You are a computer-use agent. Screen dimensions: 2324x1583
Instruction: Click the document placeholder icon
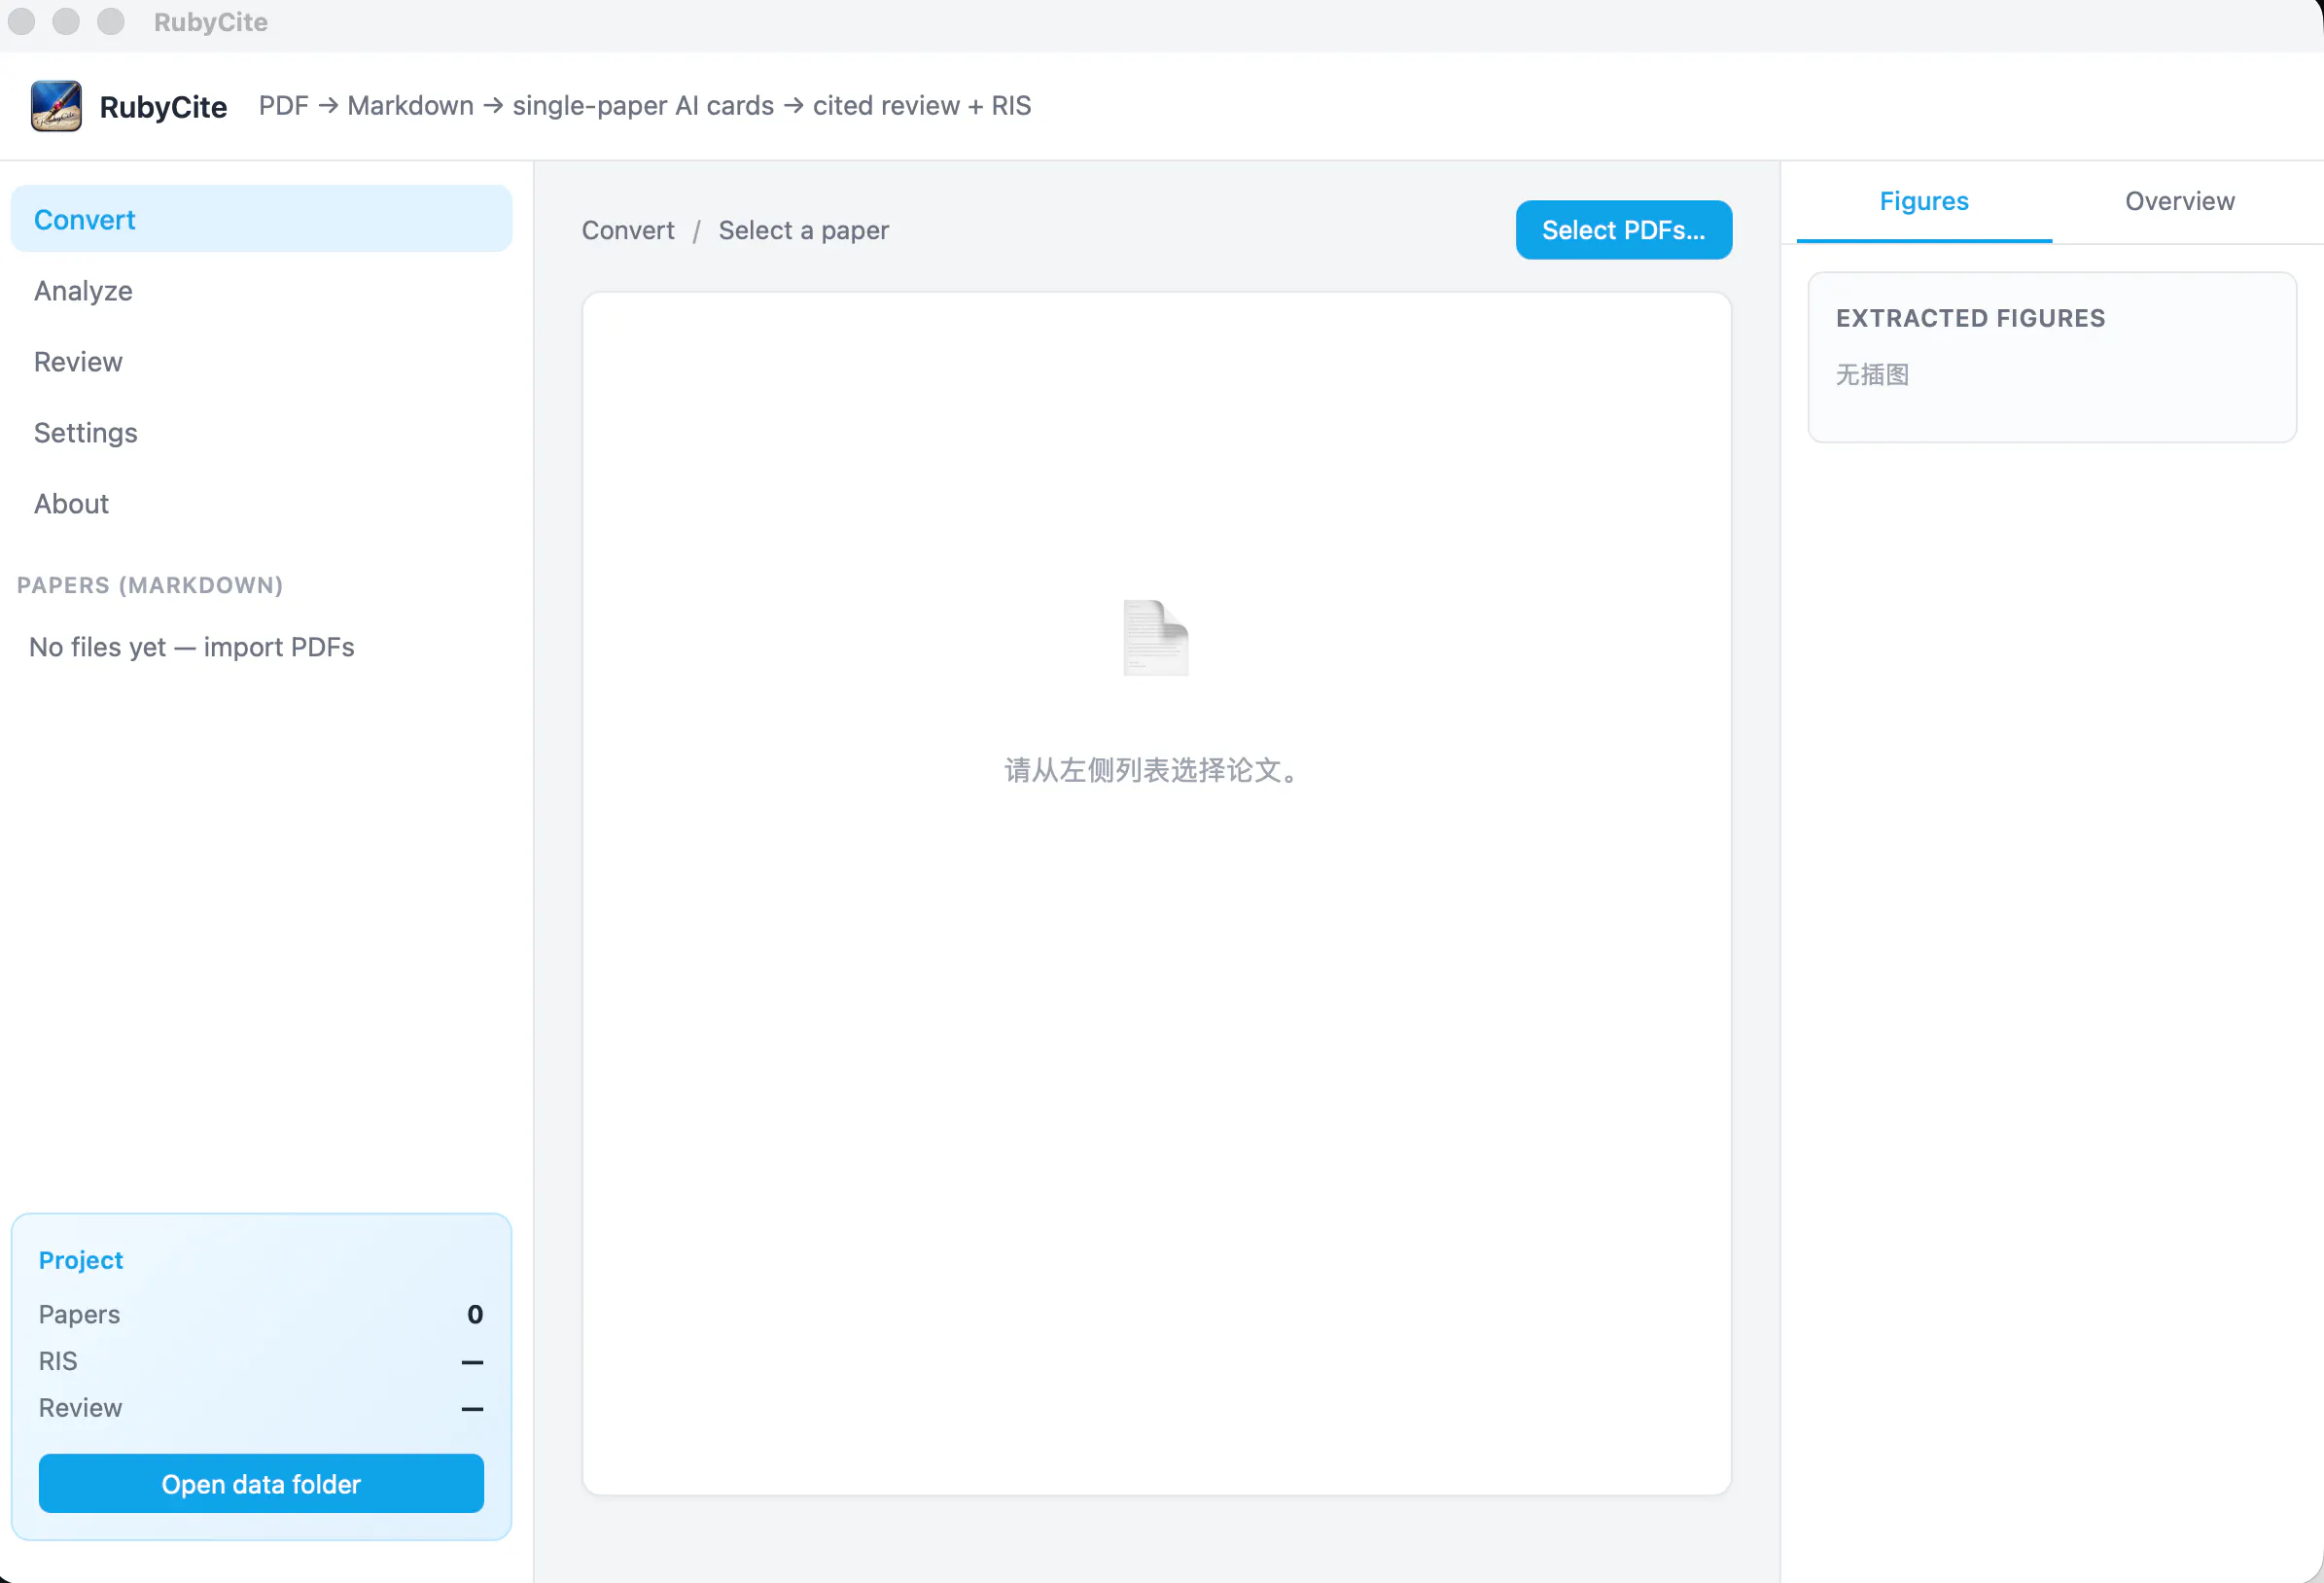tap(1156, 638)
